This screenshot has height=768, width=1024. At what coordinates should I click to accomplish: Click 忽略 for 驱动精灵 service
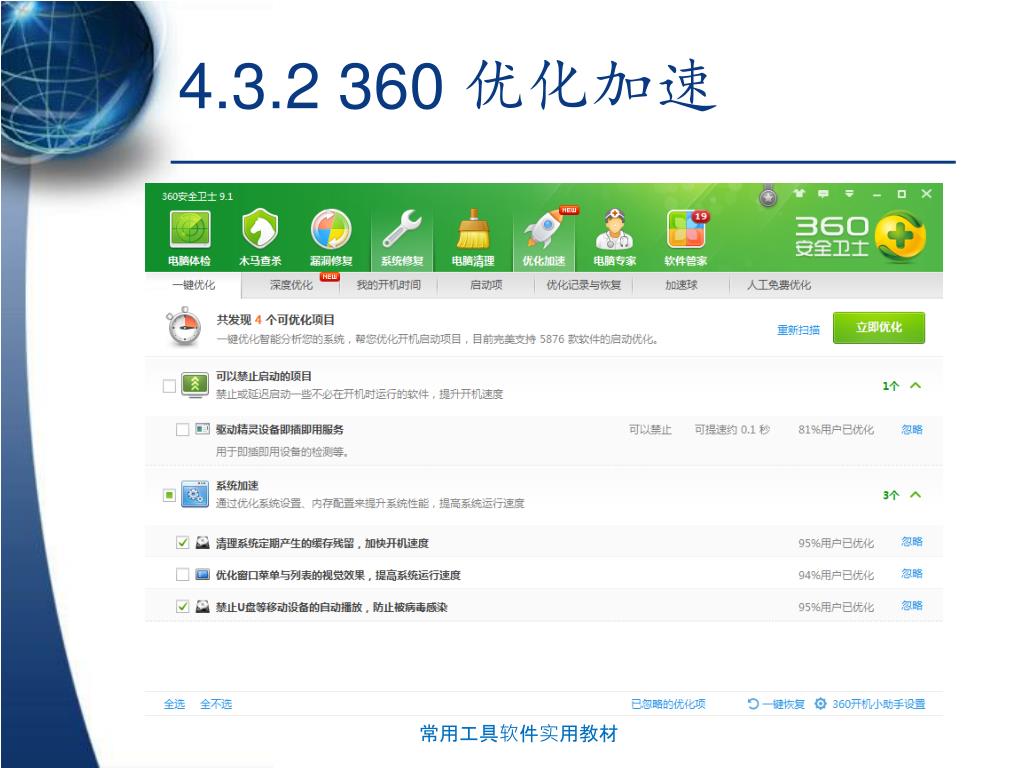(x=912, y=429)
